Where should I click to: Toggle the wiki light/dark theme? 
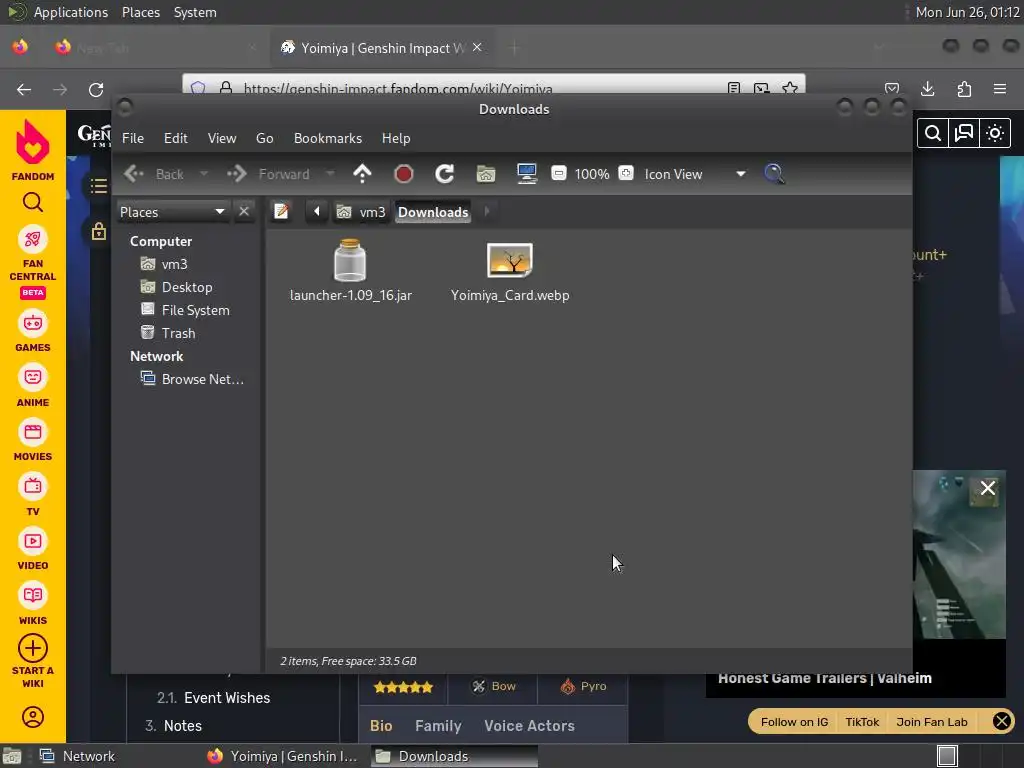click(995, 133)
